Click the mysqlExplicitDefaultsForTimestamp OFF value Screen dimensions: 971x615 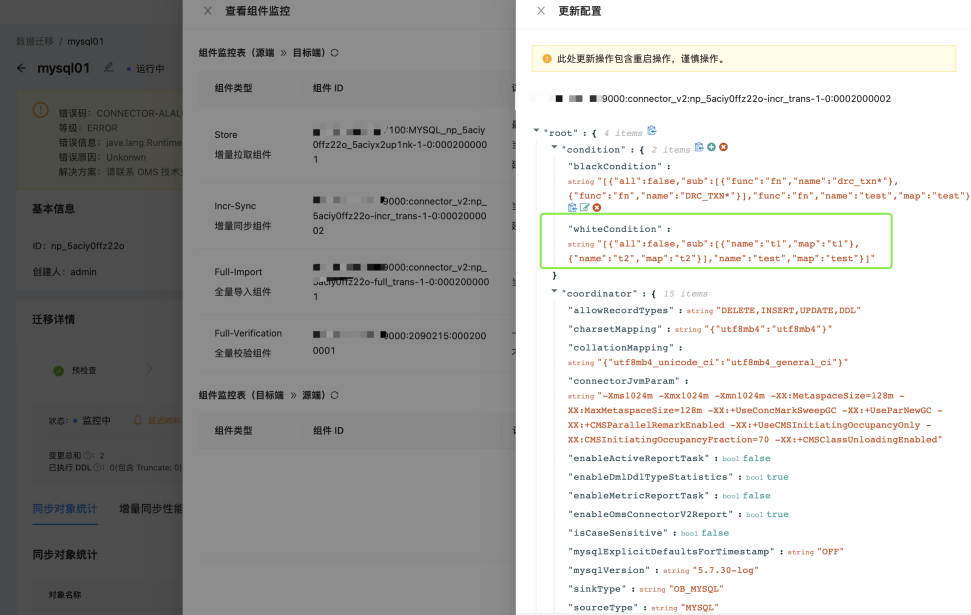pyautogui.click(x=830, y=551)
